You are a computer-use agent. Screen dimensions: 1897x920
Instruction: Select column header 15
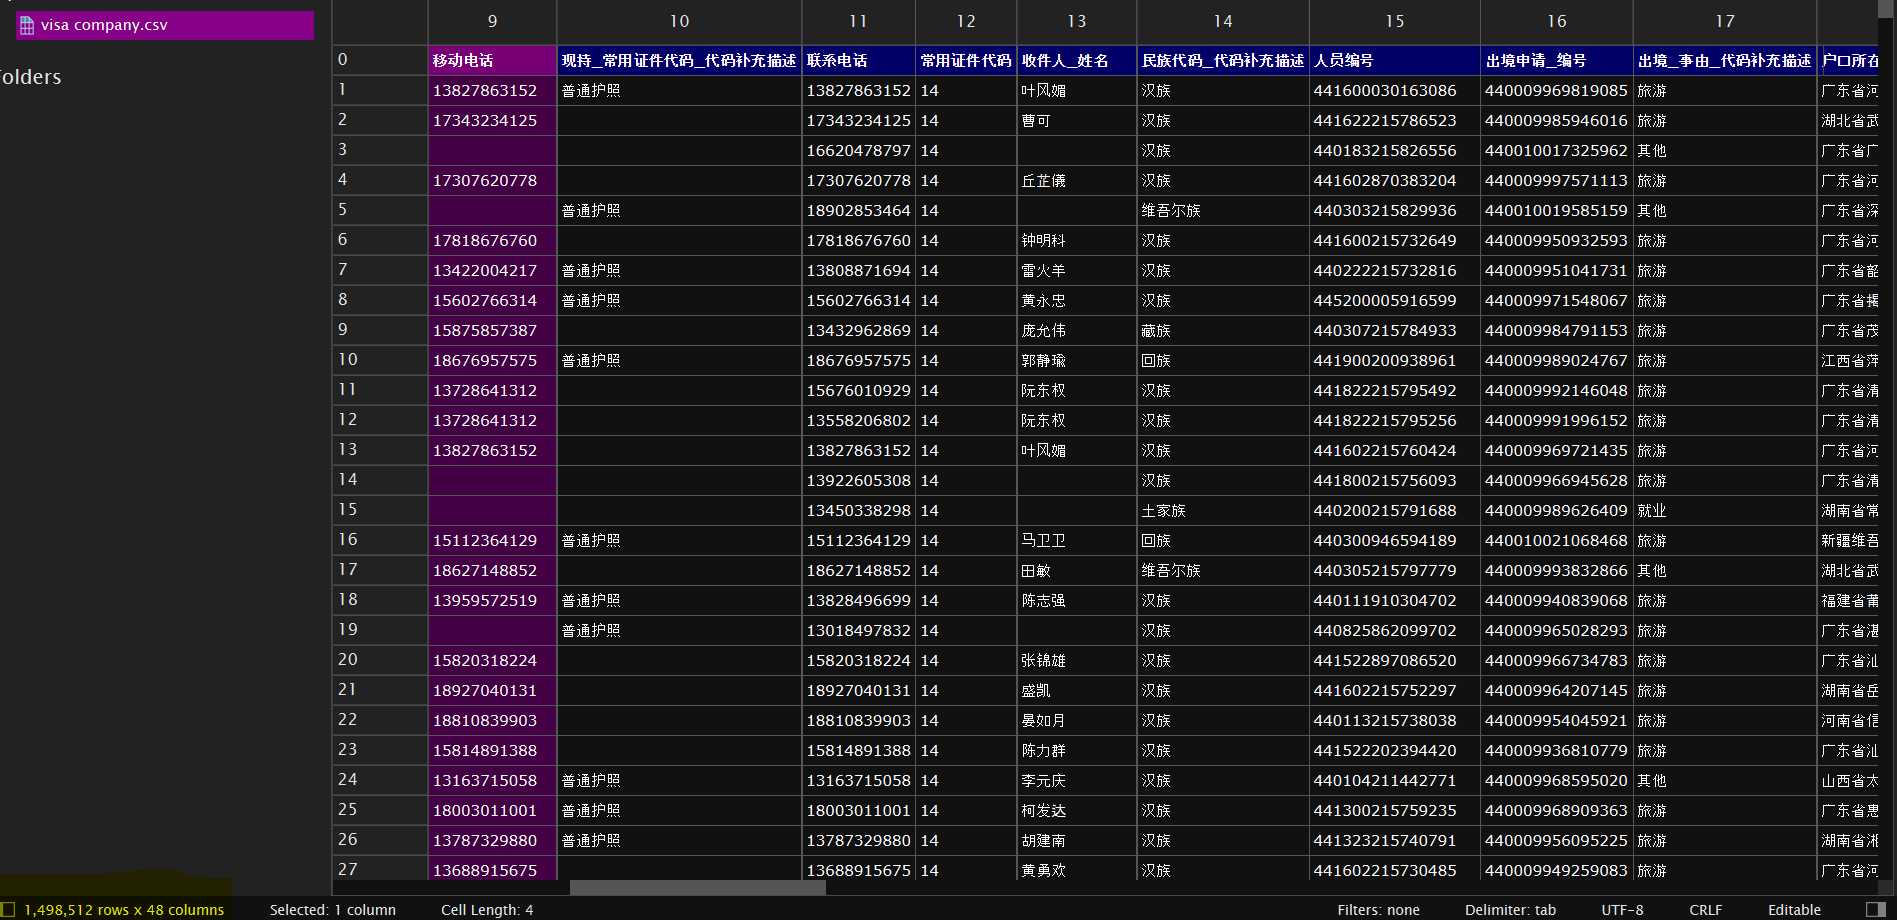(1395, 21)
